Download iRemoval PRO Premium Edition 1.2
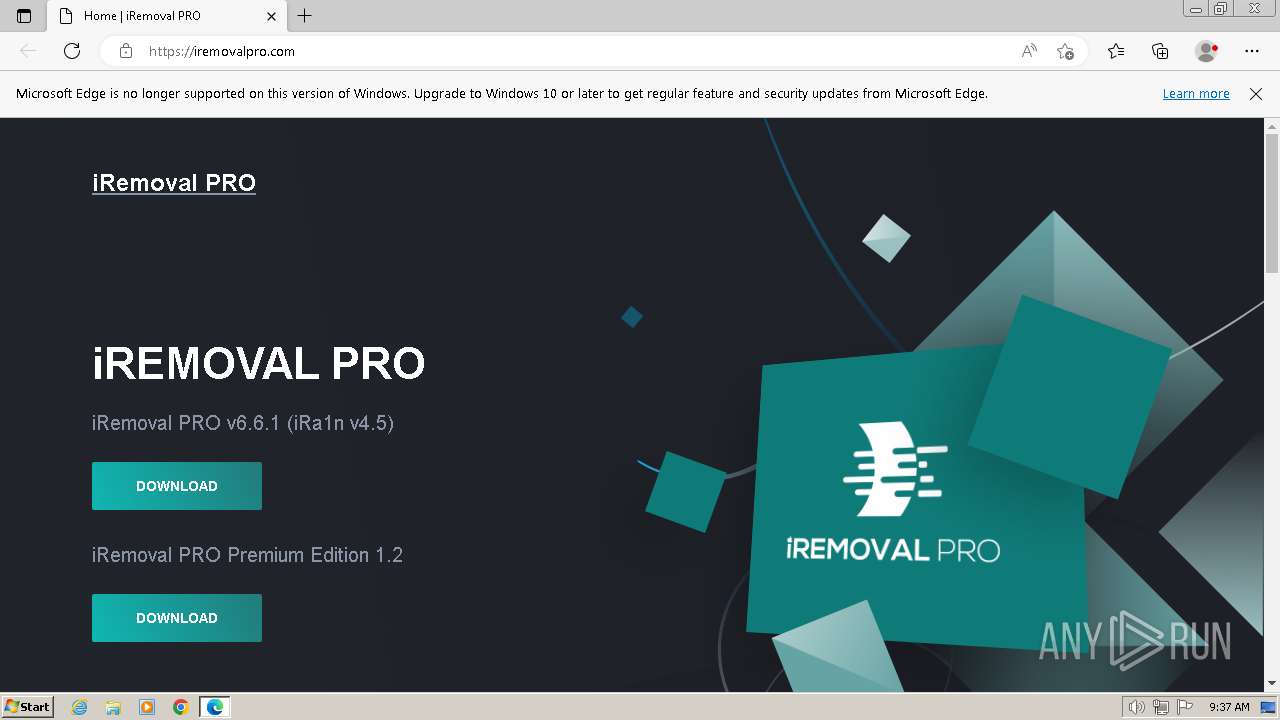This screenshot has width=1280, height=720. pos(177,618)
